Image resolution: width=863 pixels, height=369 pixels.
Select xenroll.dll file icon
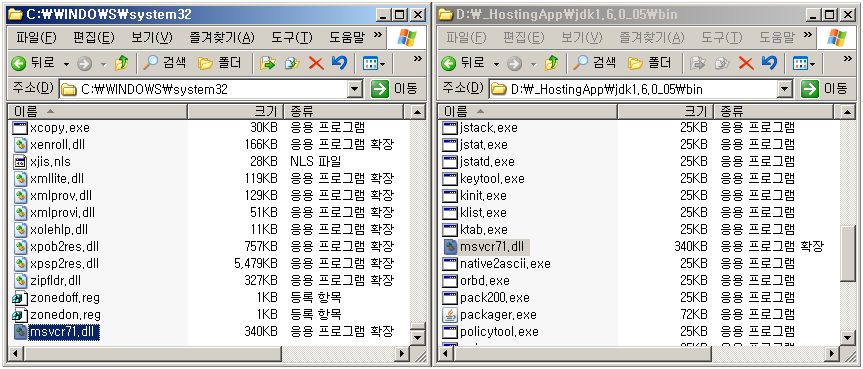(20, 145)
